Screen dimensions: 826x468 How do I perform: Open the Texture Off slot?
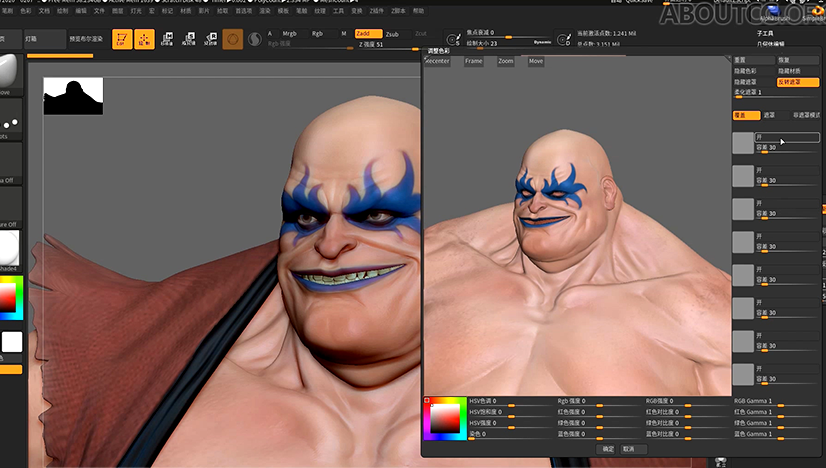(10, 206)
